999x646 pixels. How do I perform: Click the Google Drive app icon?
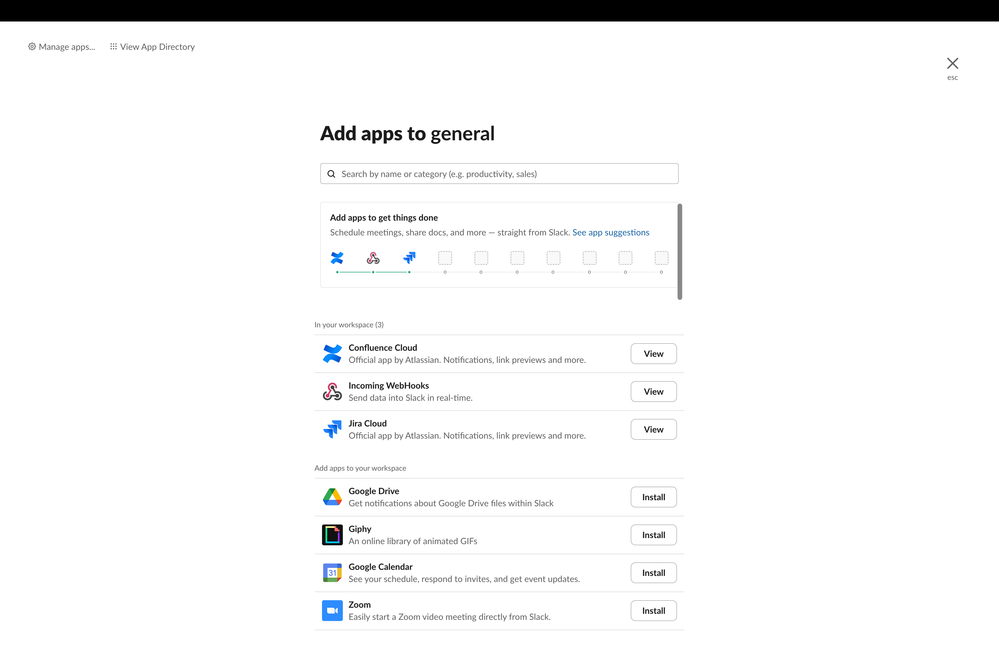pos(332,496)
